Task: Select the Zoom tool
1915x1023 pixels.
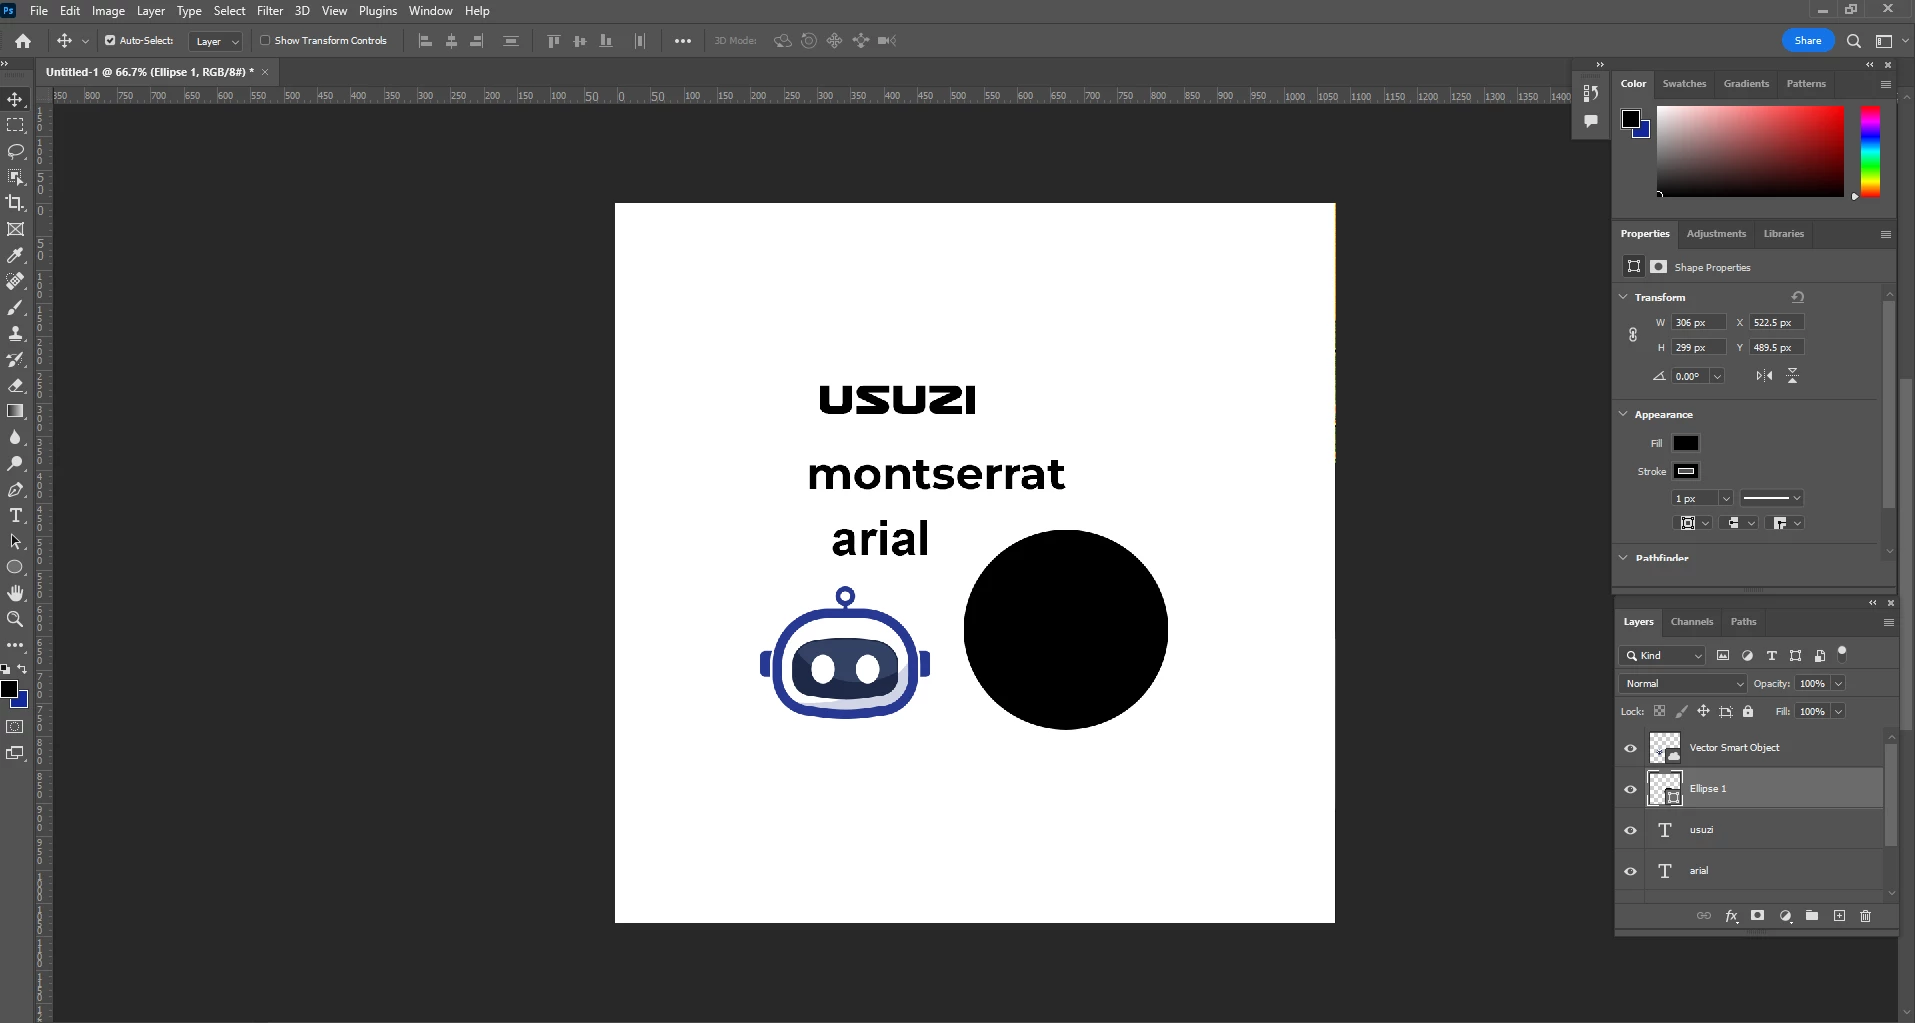Action: [x=15, y=619]
